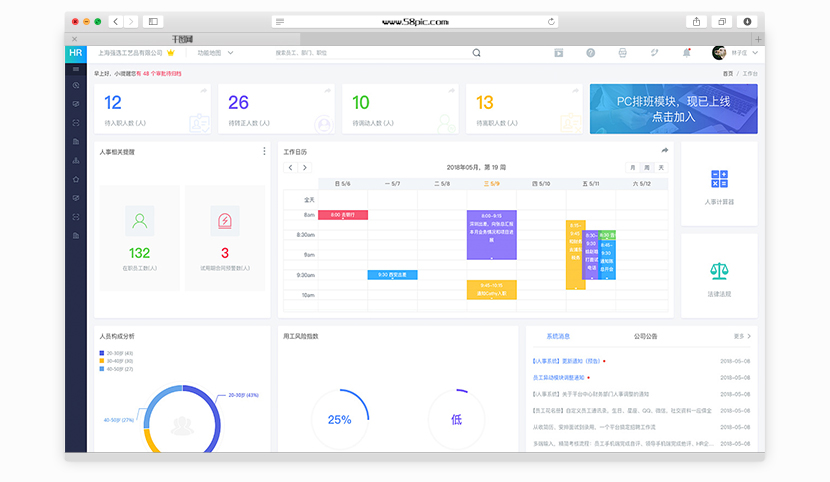The image size is (830, 482).
Task: Switch to the 系统消息 tab
Action: (558, 336)
